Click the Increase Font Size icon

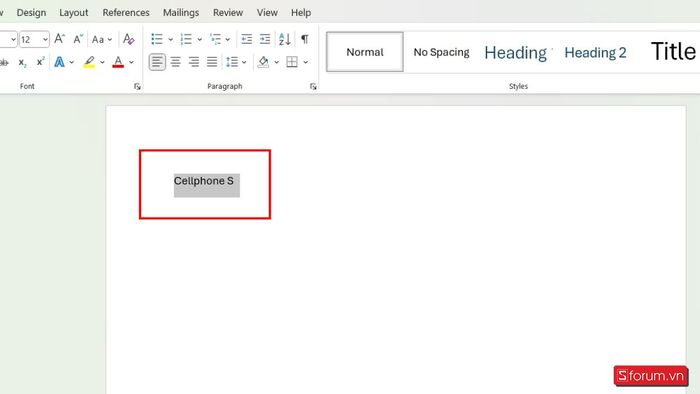click(59, 39)
